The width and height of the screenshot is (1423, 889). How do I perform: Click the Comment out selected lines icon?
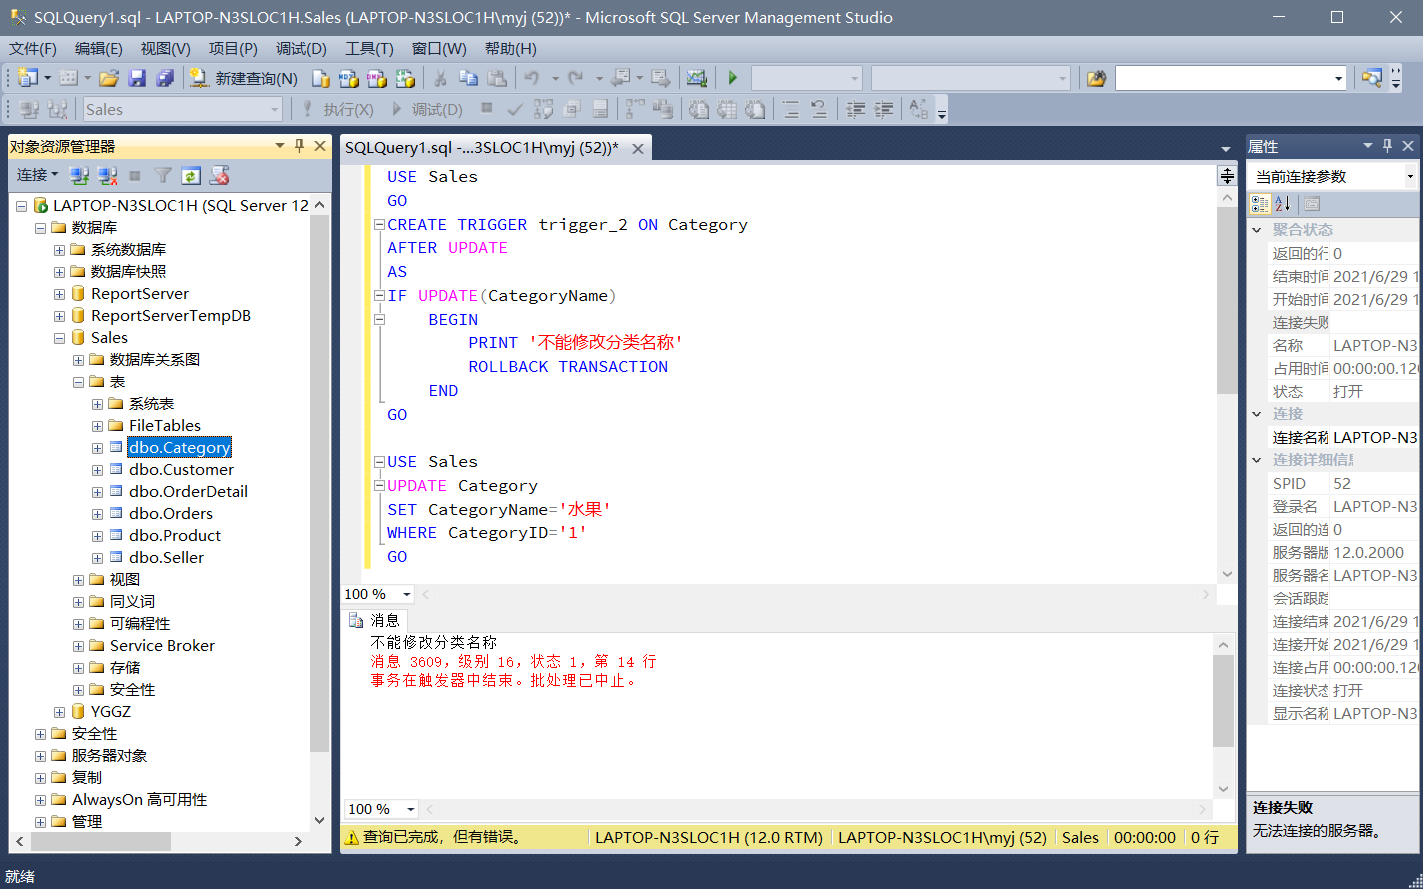[790, 109]
